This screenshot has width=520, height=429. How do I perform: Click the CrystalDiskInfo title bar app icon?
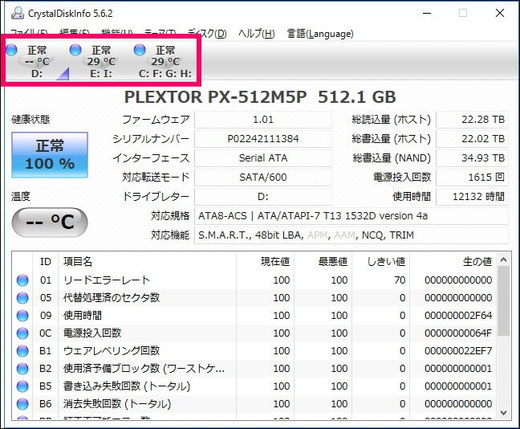(17, 13)
